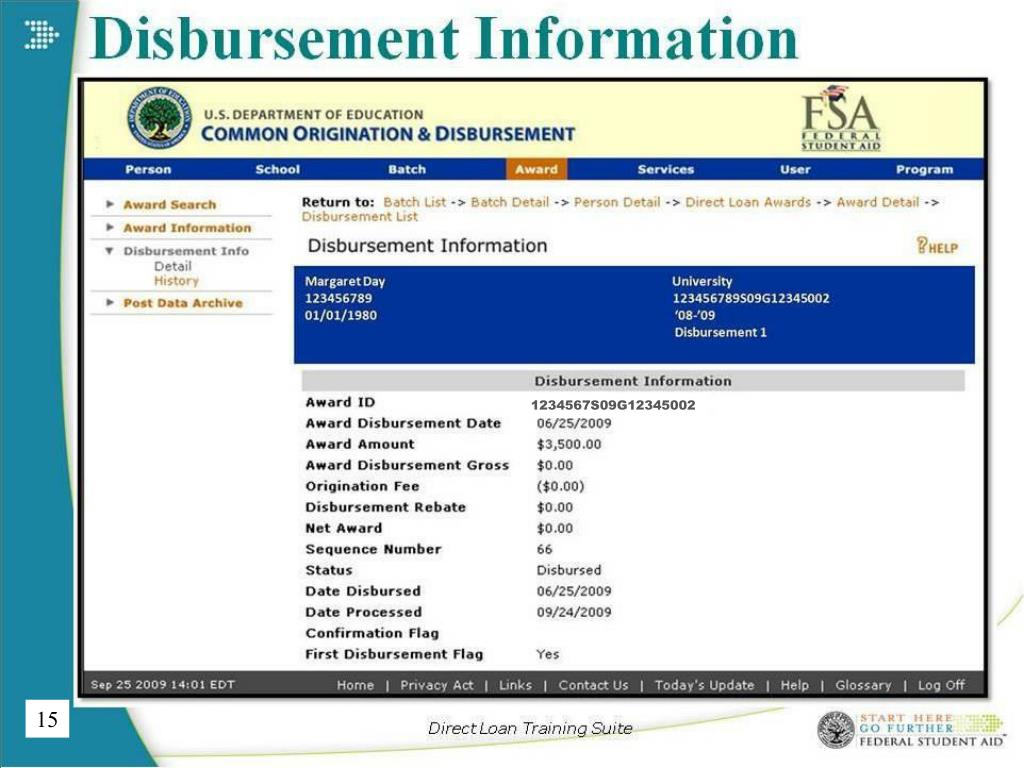The width and height of the screenshot is (1024, 768).
Task: Click Home in the footer
Action: coord(355,685)
